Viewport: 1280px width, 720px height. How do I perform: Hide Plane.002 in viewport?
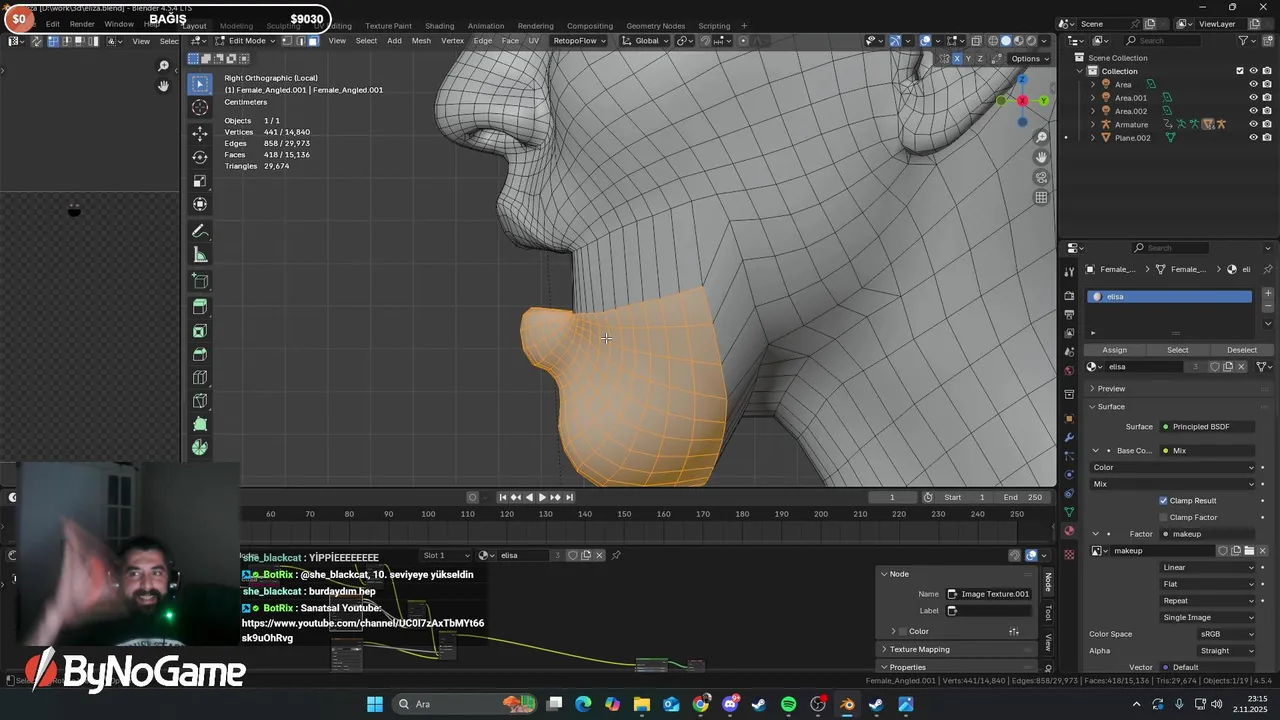pyautogui.click(x=1253, y=138)
